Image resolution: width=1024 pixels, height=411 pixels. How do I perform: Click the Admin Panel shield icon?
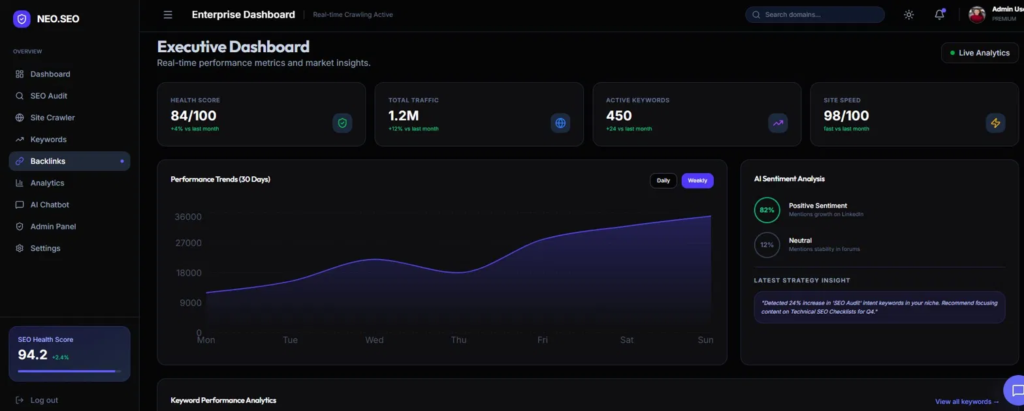click(x=20, y=227)
